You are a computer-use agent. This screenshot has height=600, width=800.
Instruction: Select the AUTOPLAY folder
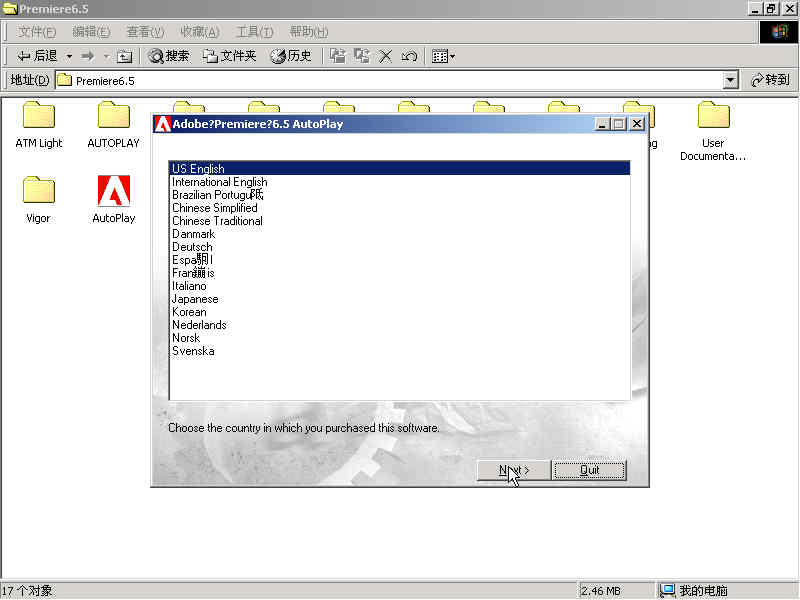pos(113,125)
